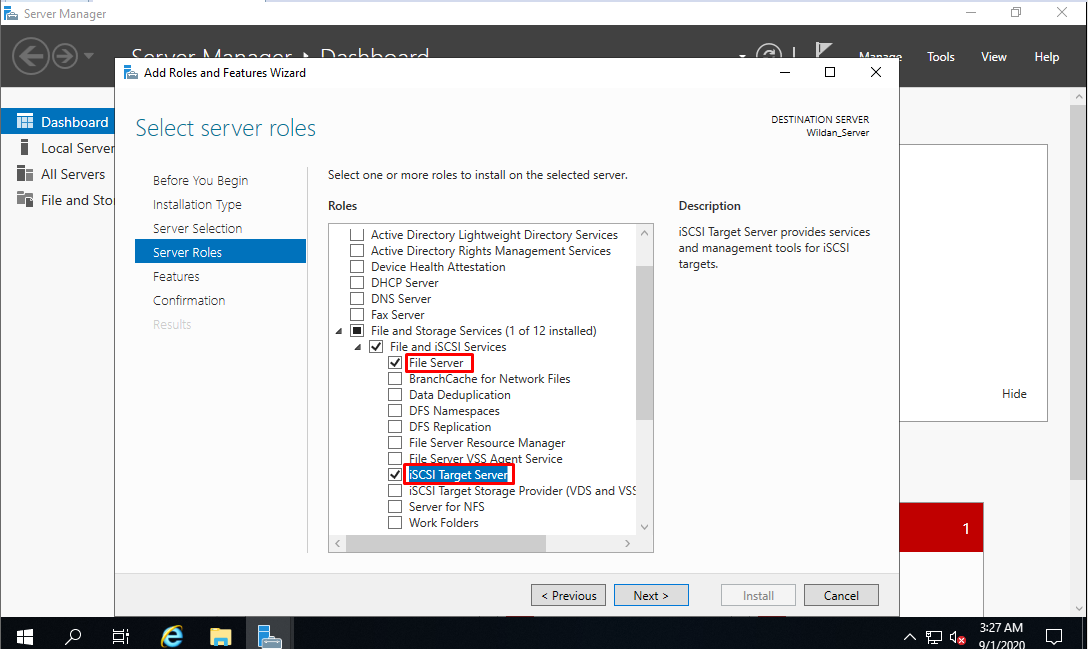Viewport: 1088px width, 649px height.
Task: Select the Server Roles step
Action: [x=220, y=252]
